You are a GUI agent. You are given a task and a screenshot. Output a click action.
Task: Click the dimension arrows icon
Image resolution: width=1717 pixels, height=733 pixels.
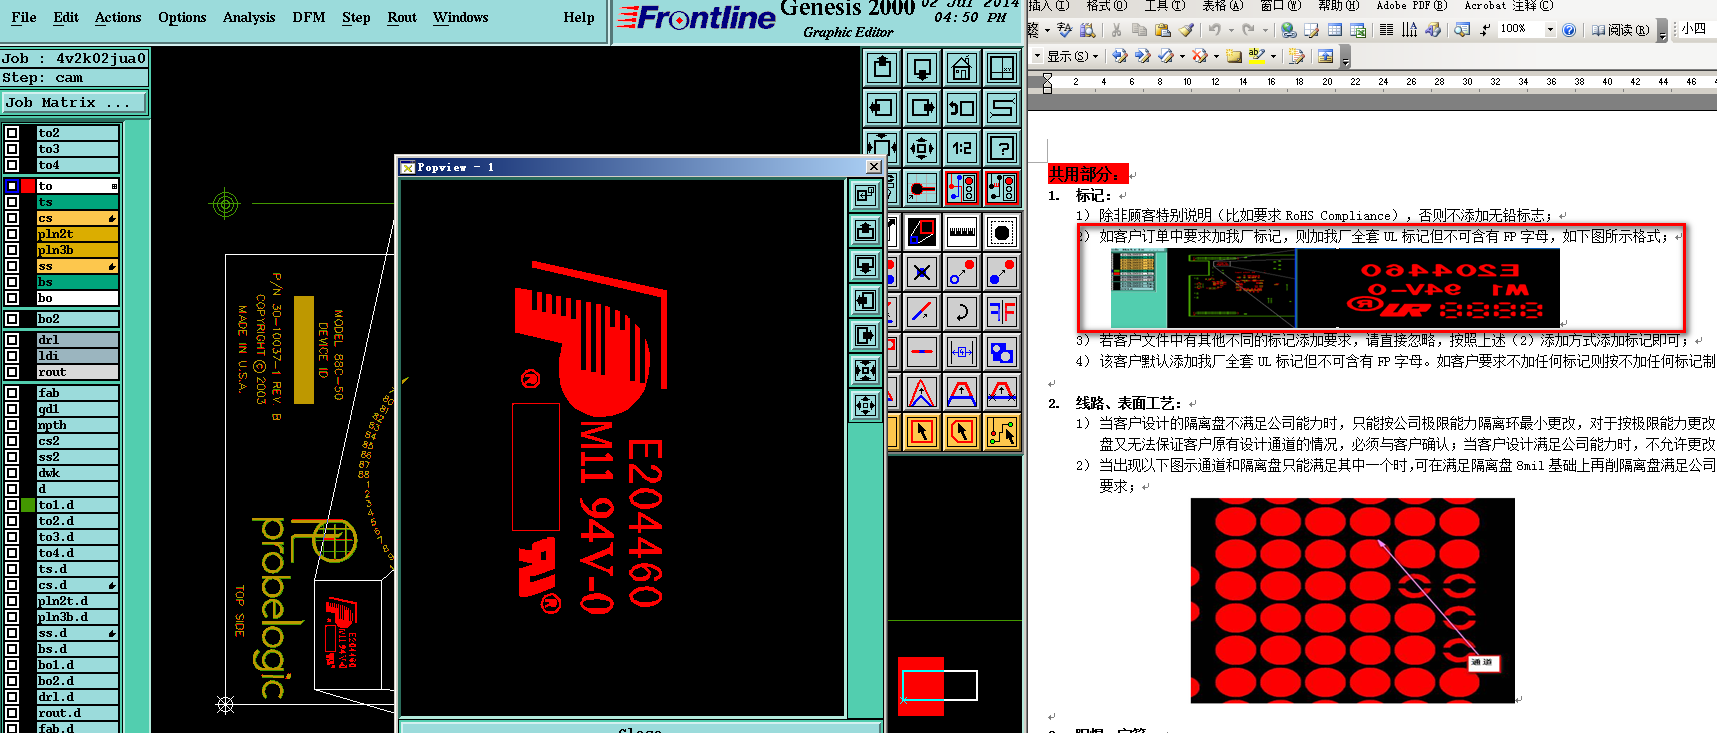pyautogui.click(x=962, y=352)
